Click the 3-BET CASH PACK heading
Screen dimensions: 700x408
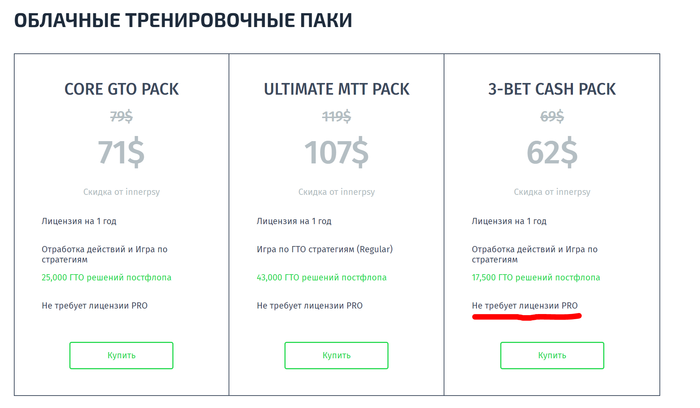[552, 89]
